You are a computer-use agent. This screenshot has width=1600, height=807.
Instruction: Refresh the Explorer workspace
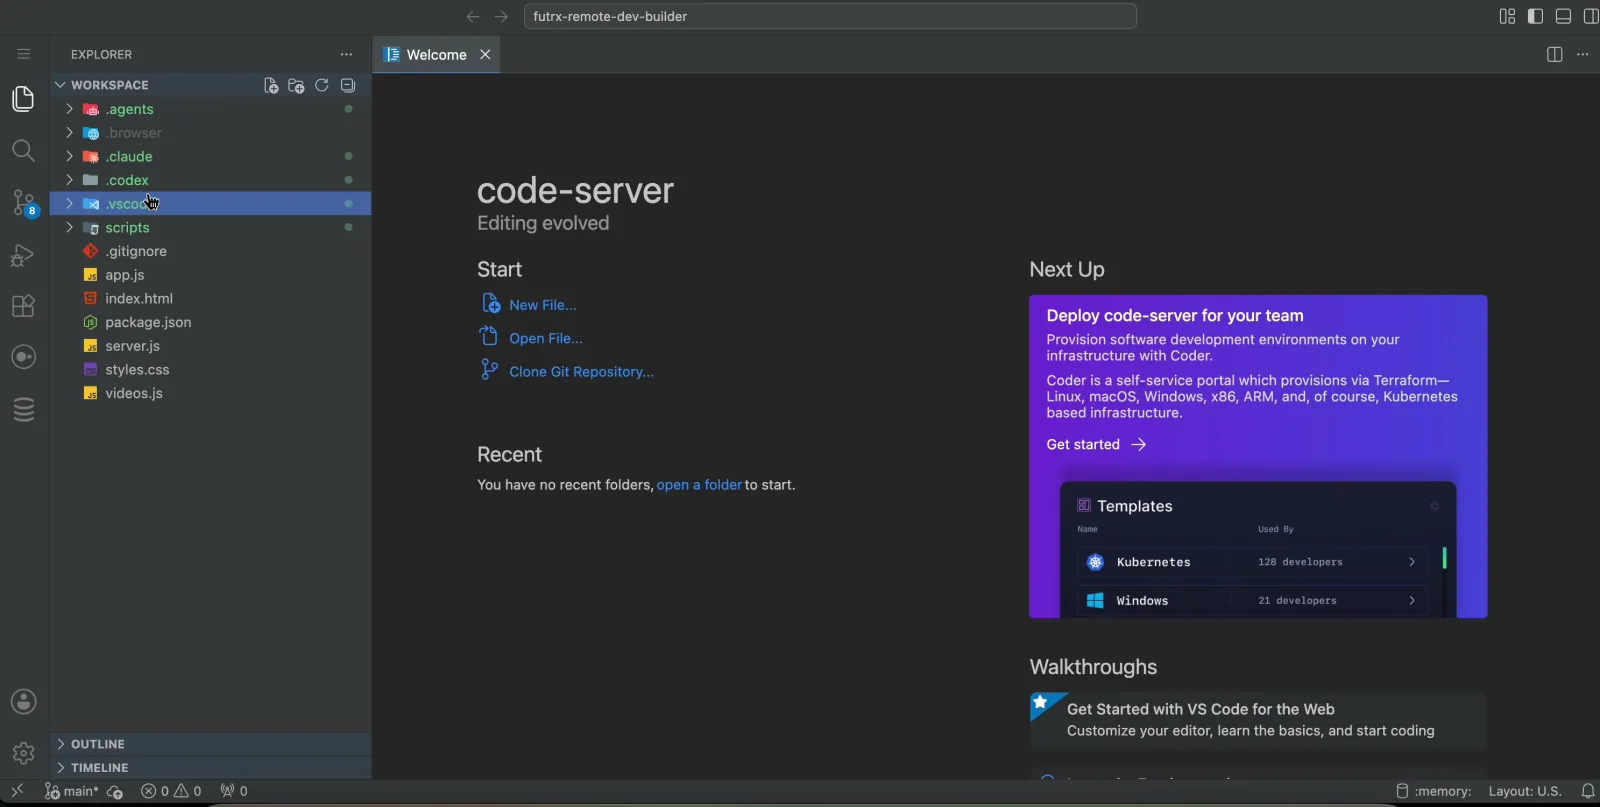click(322, 86)
